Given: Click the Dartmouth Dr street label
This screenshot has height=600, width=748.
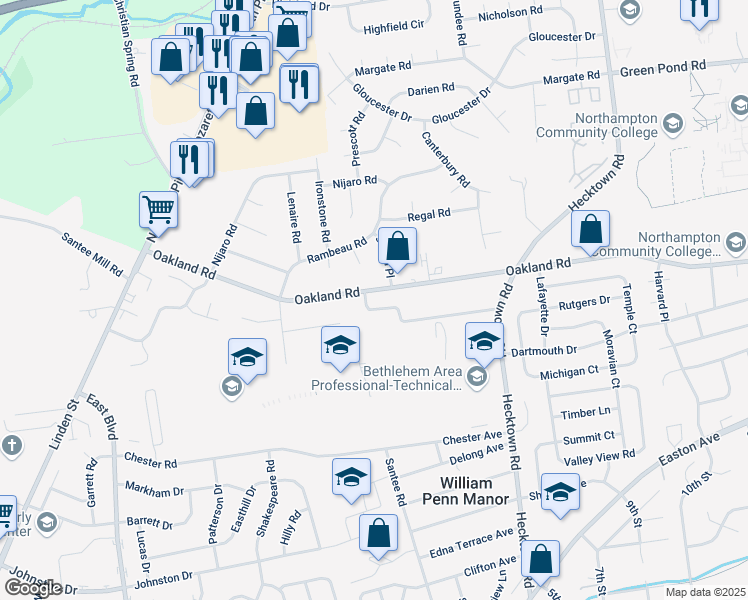Looking at the screenshot, I should coord(544,352).
